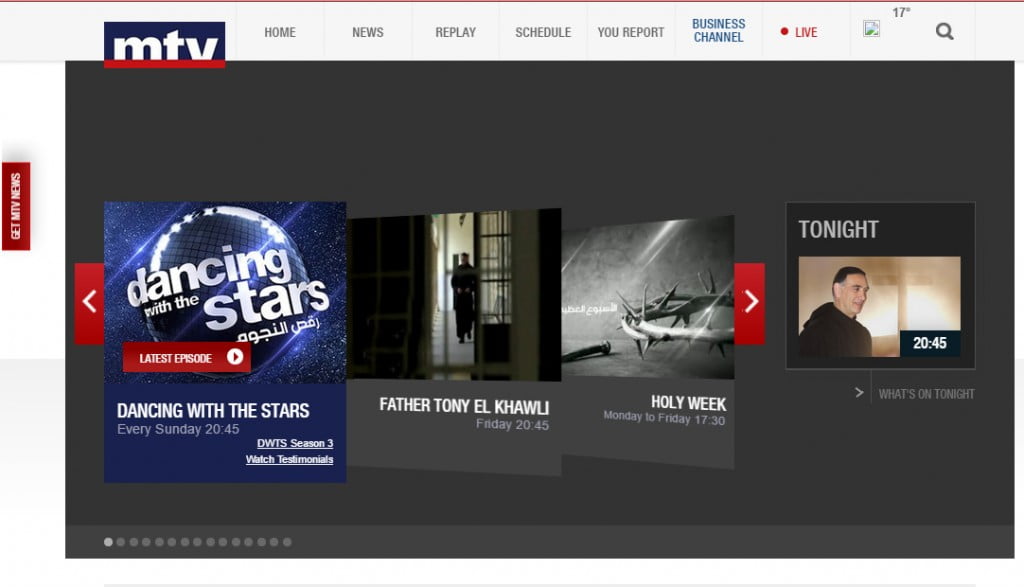This screenshot has height=587, width=1024.
Task: Open the Watch Testimonials link
Action: pos(289,460)
